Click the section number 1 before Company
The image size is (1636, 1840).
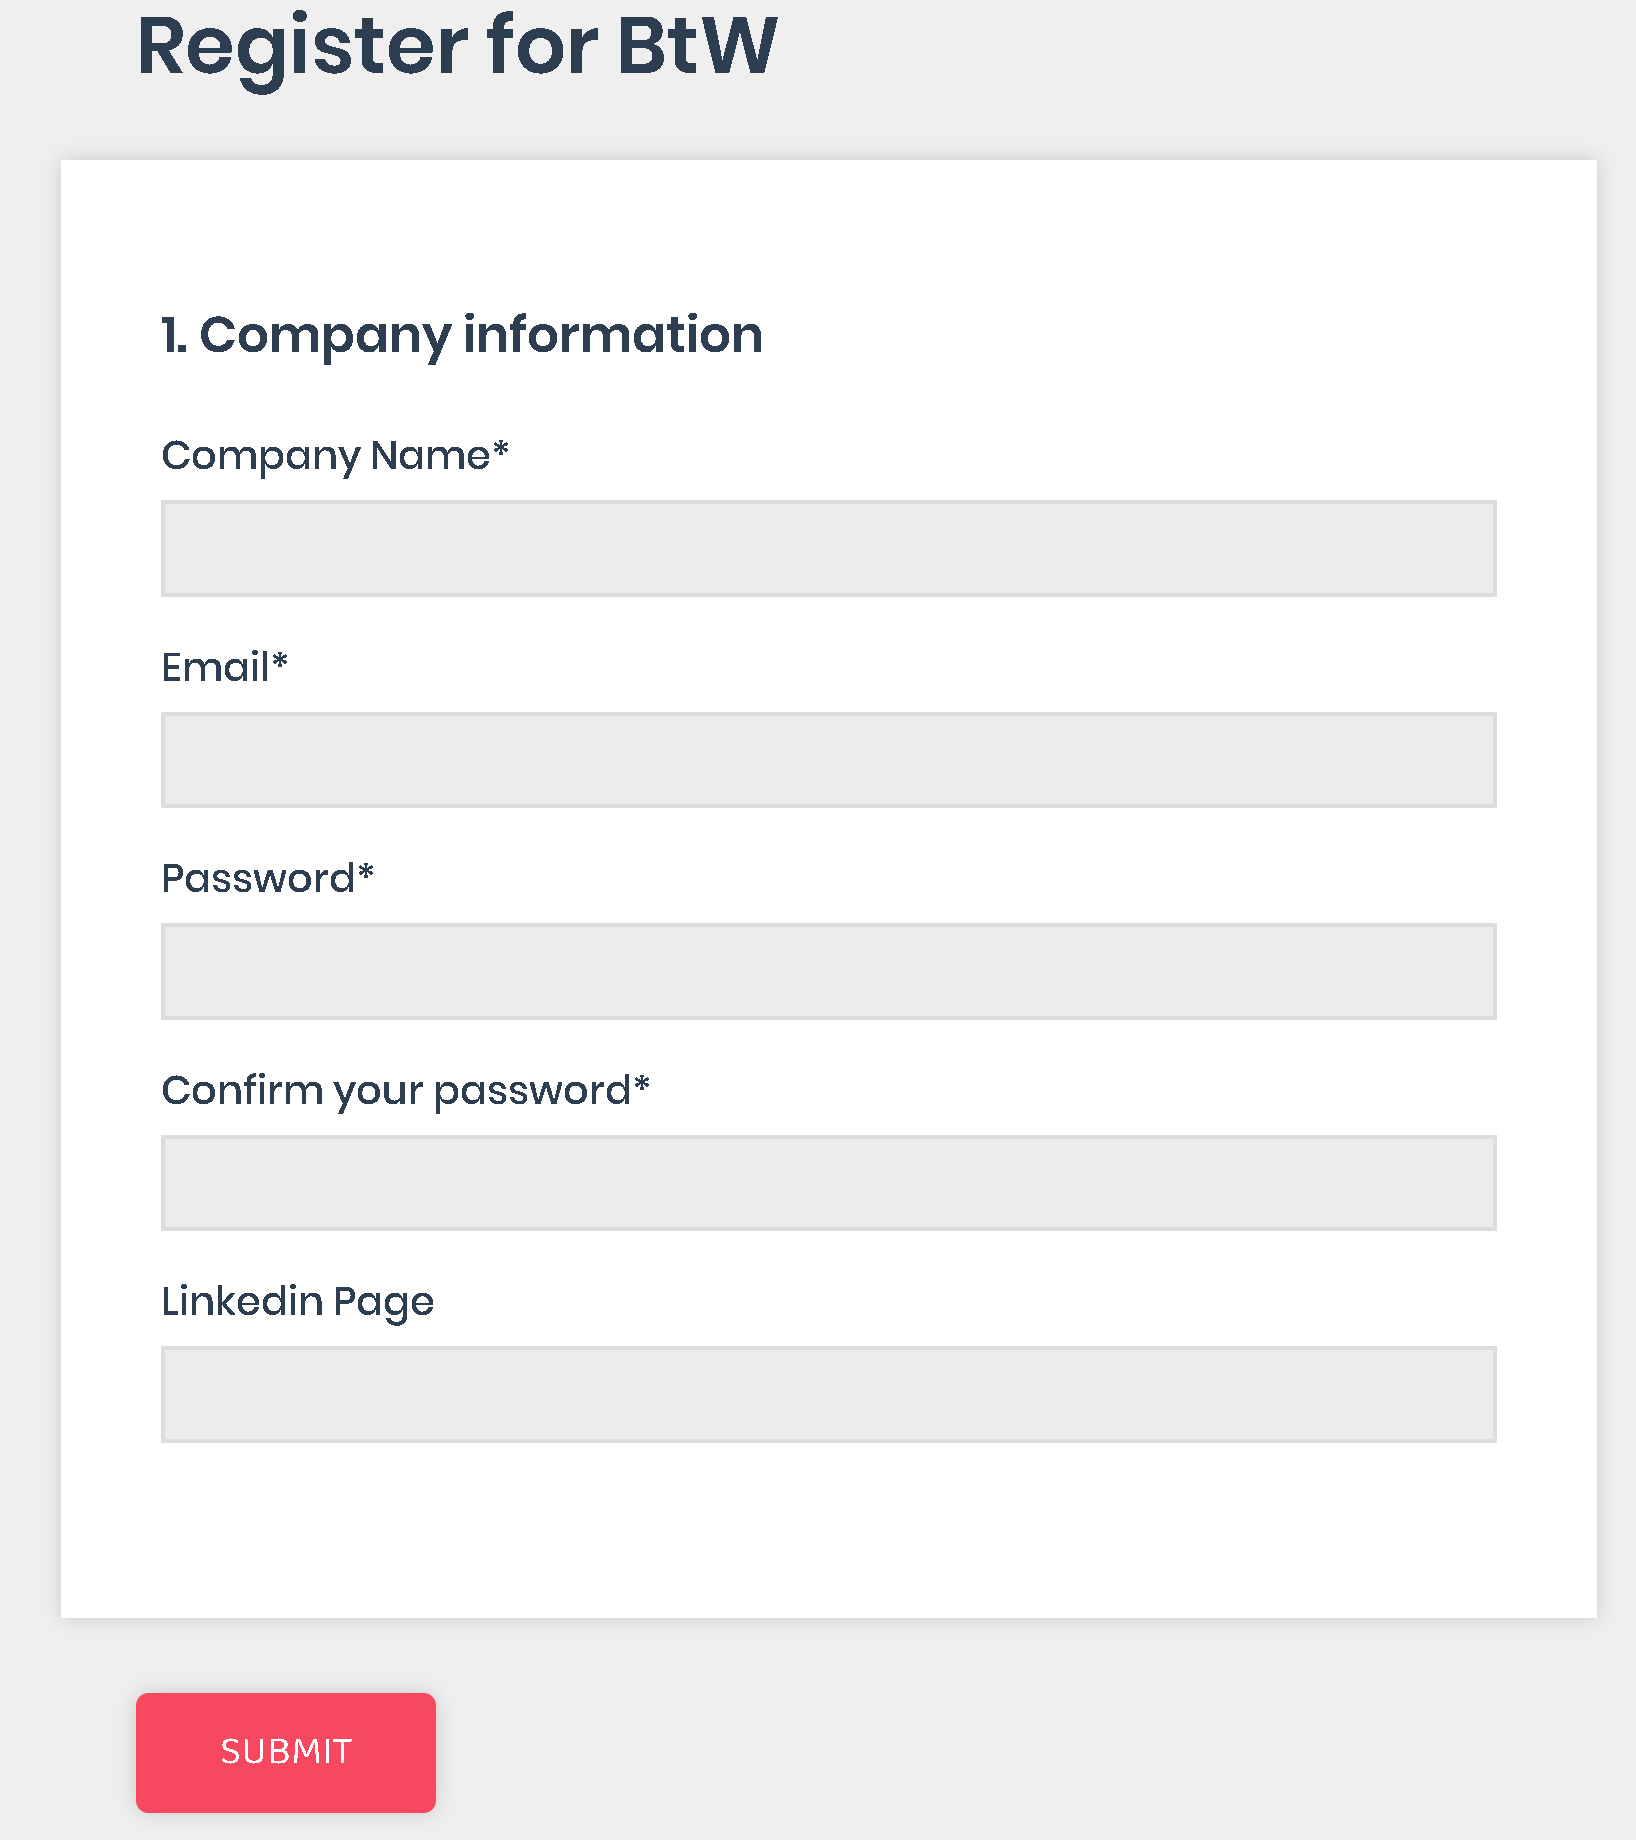pyautogui.click(x=171, y=335)
